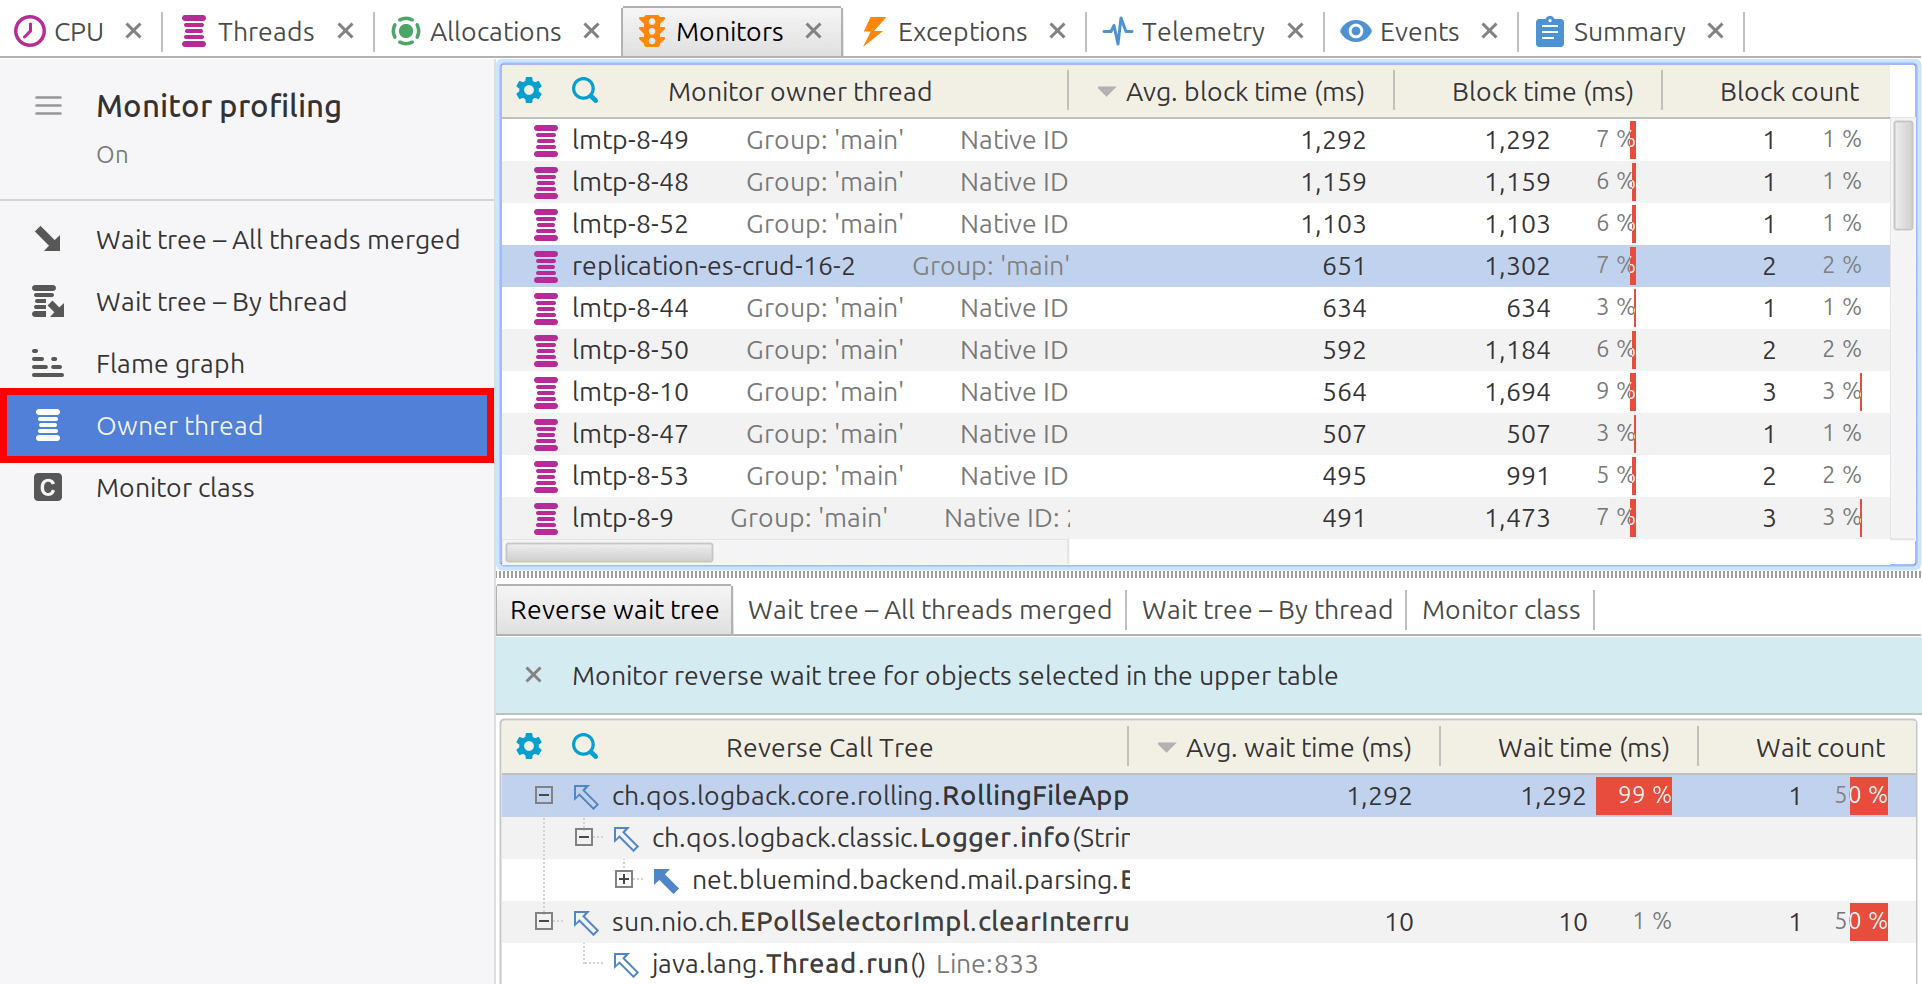Close the Allocations tab
Screen dimensions: 1922x984
(x=591, y=31)
